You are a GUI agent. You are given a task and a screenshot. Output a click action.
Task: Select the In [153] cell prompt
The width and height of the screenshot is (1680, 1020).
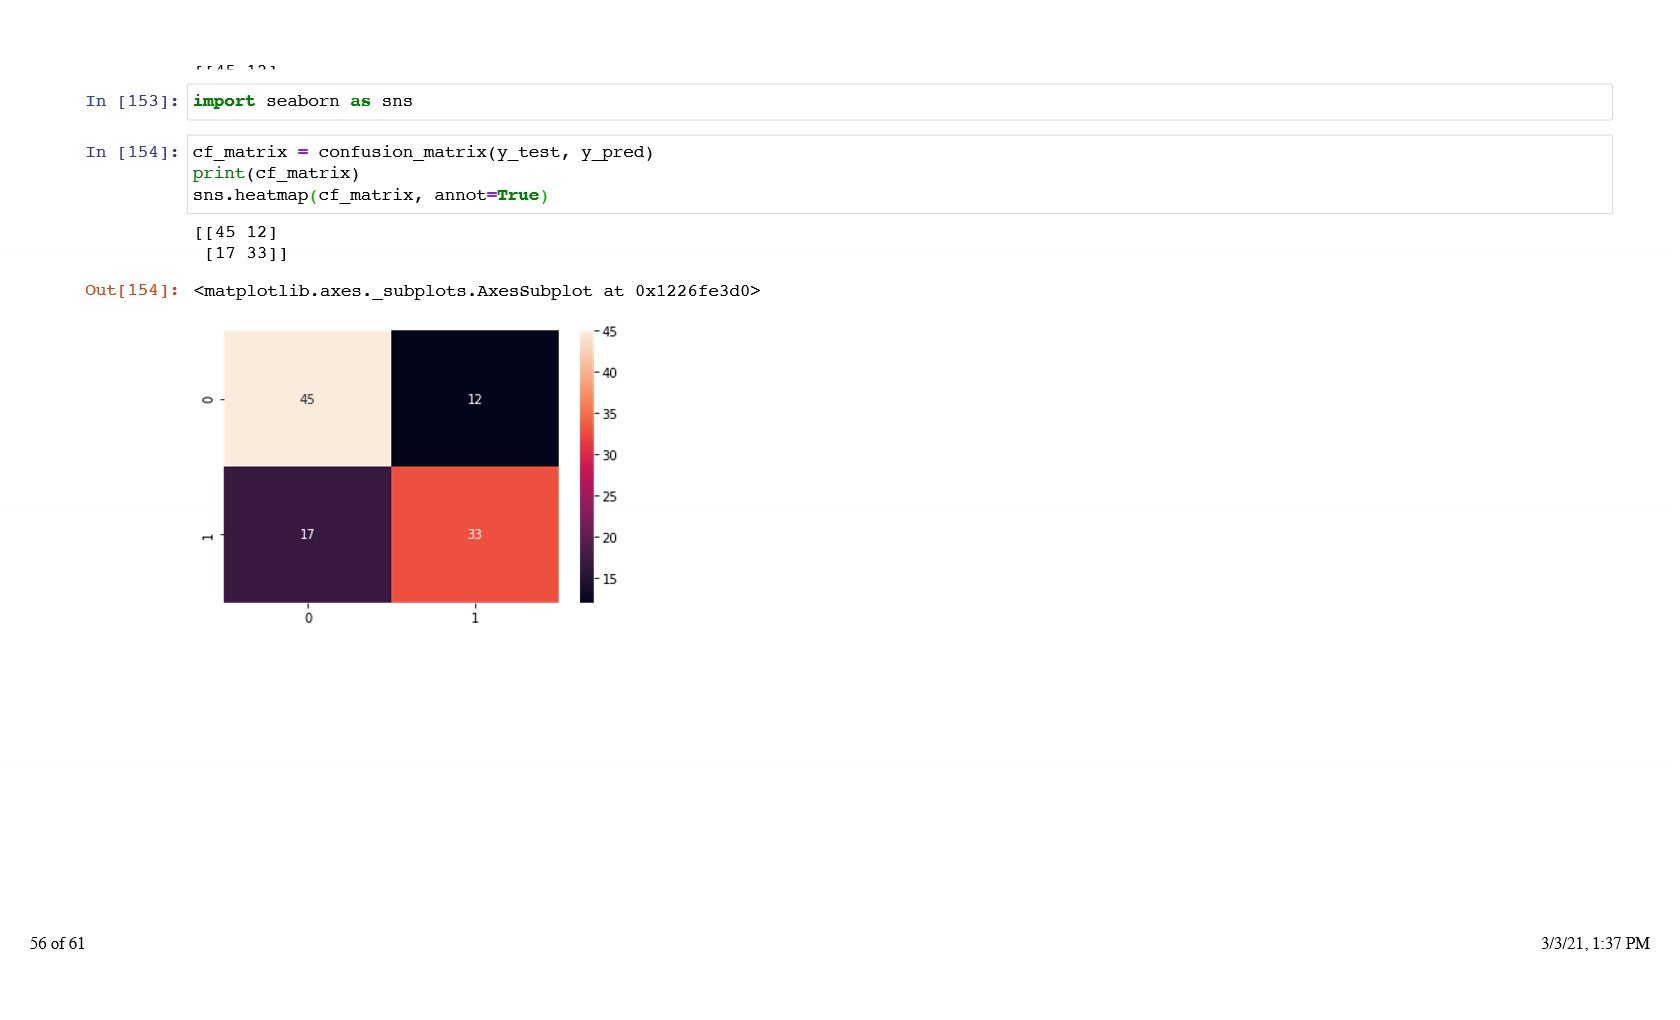131,101
